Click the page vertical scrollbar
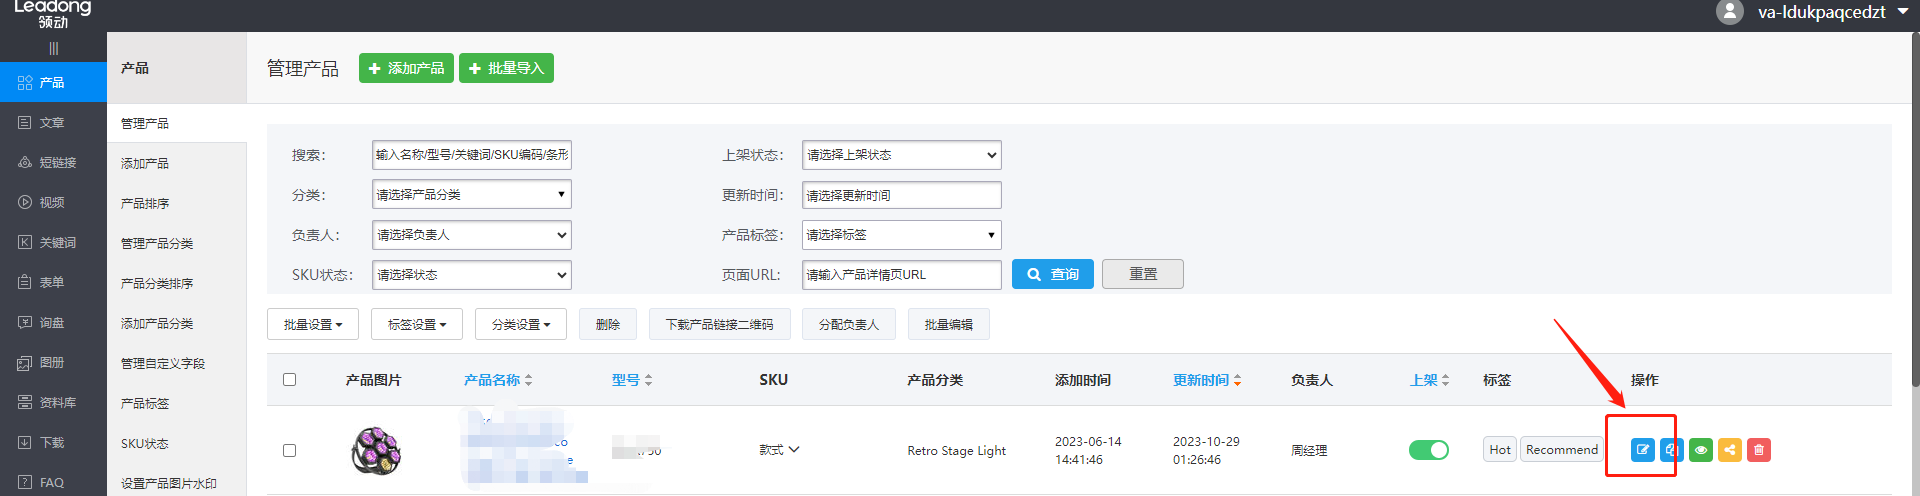1920x496 pixels. [x=1914, y=220]
